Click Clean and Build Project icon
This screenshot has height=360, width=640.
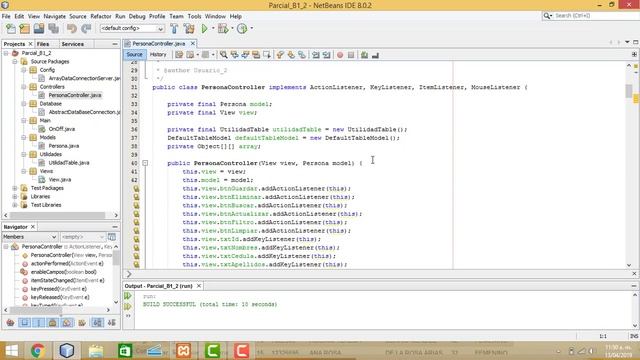189,29
